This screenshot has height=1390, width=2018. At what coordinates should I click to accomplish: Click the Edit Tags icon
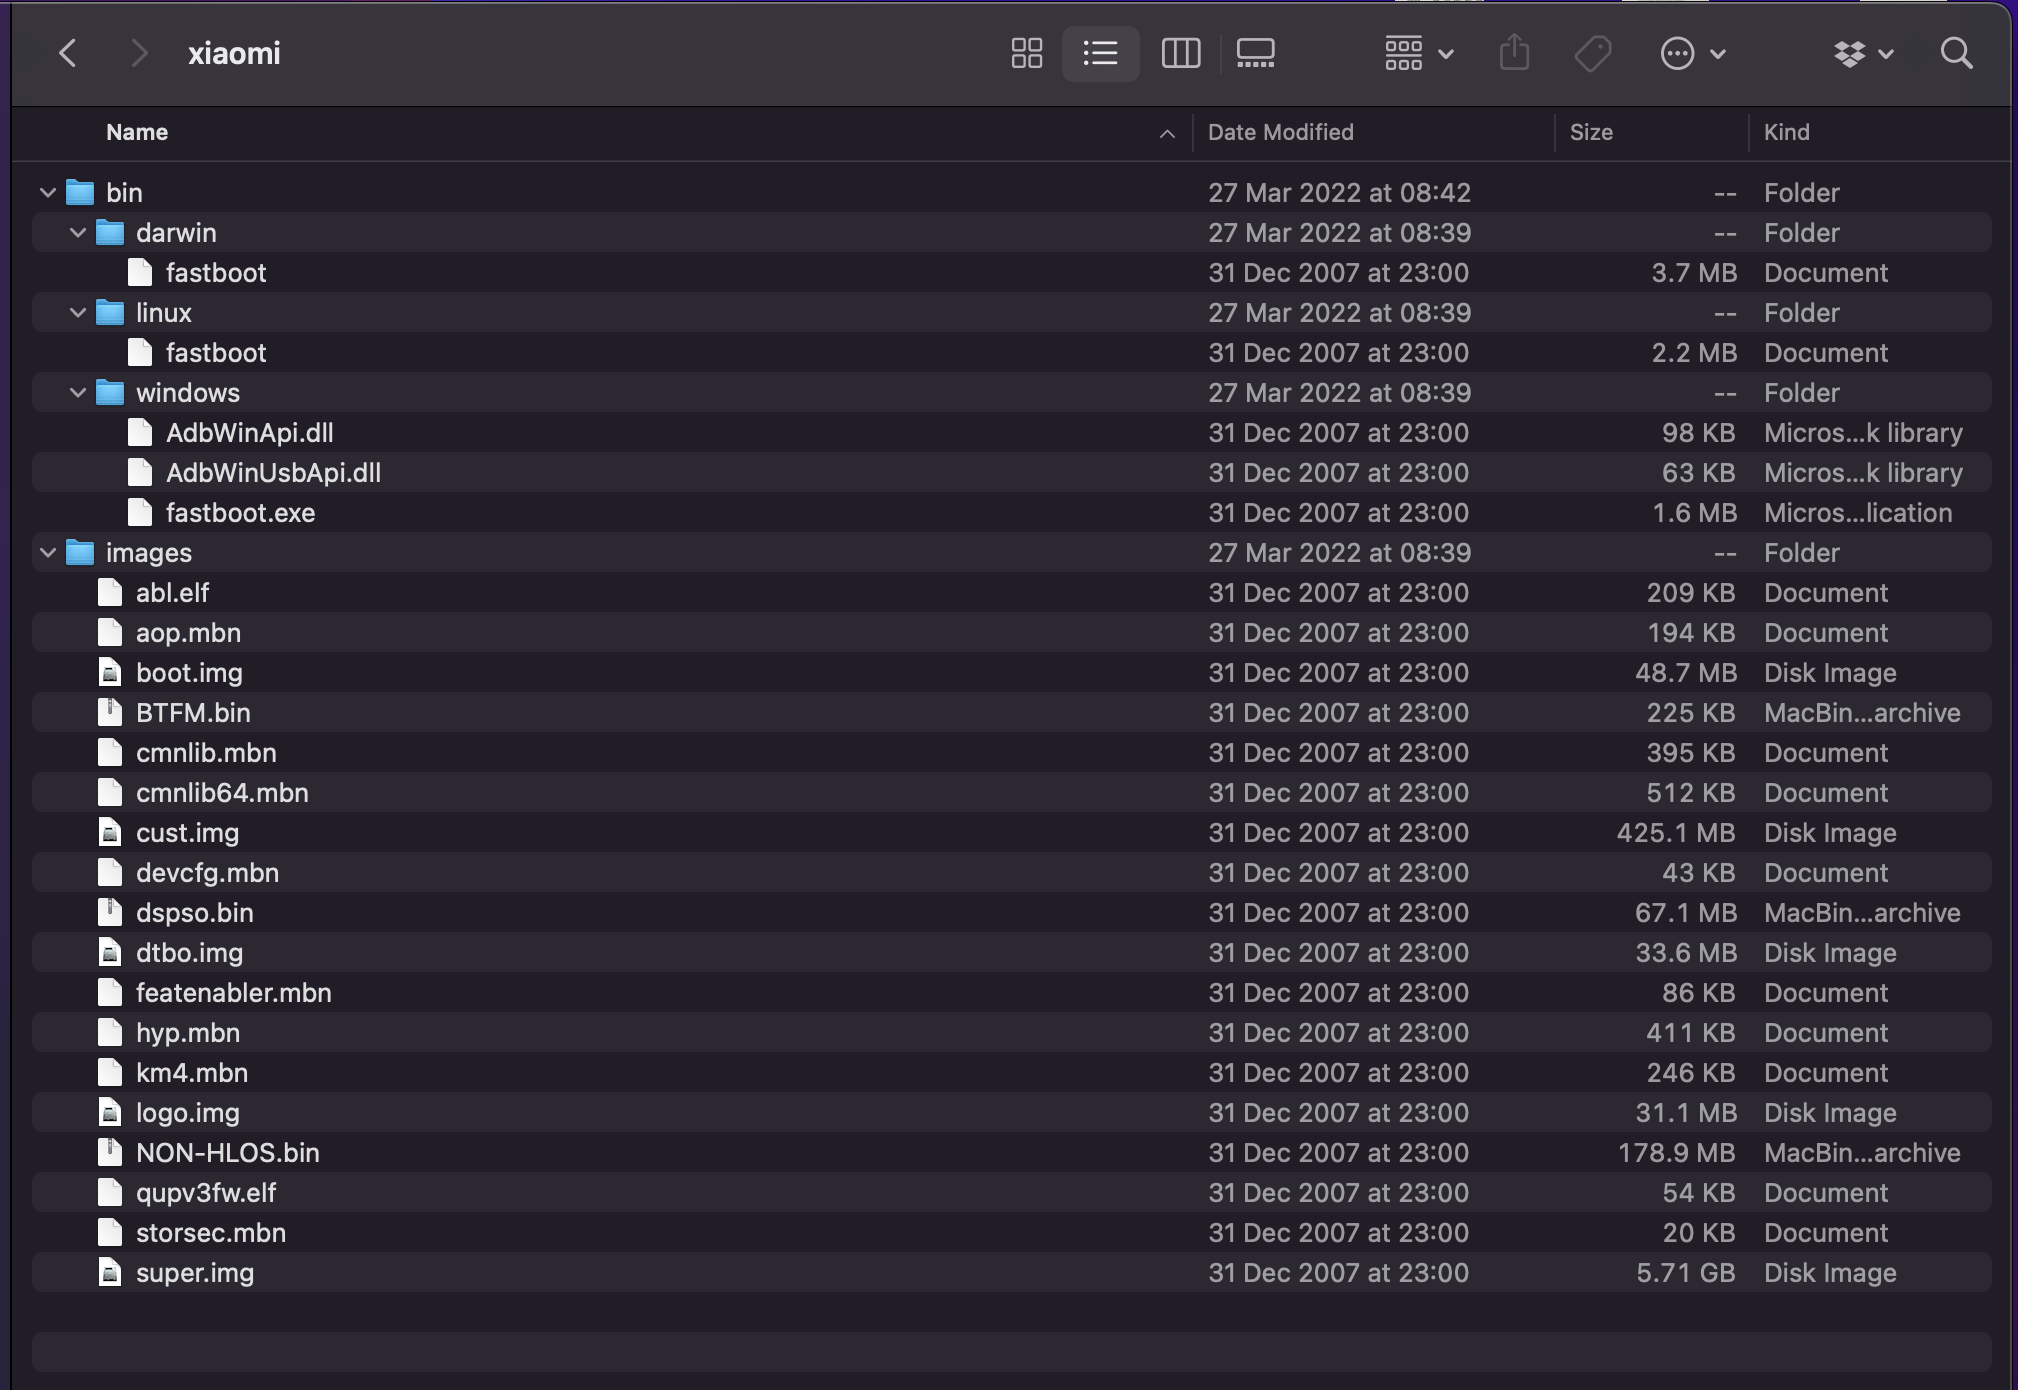(x=1593, y=53)
